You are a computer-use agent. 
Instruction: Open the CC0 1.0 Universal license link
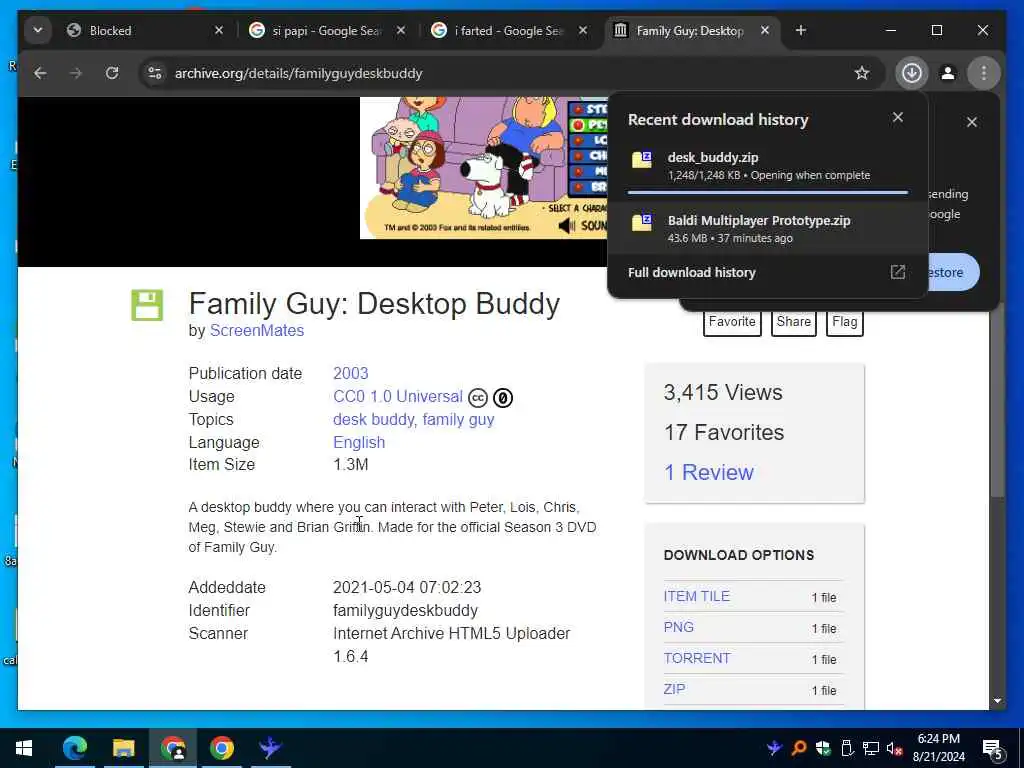[x=398, y=396]
